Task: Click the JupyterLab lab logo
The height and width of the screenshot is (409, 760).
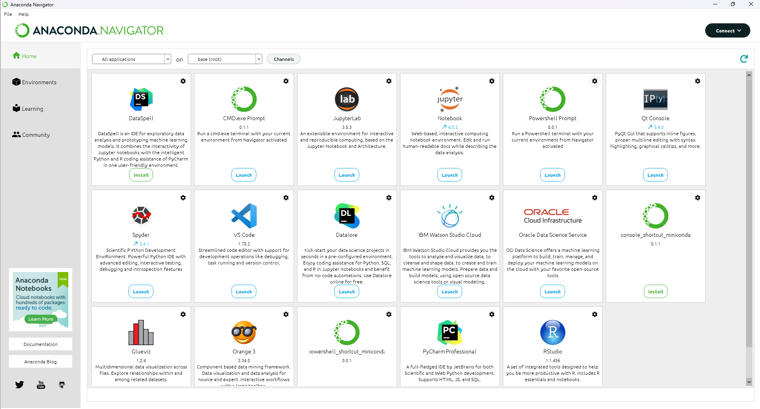Action: [347, 99]
